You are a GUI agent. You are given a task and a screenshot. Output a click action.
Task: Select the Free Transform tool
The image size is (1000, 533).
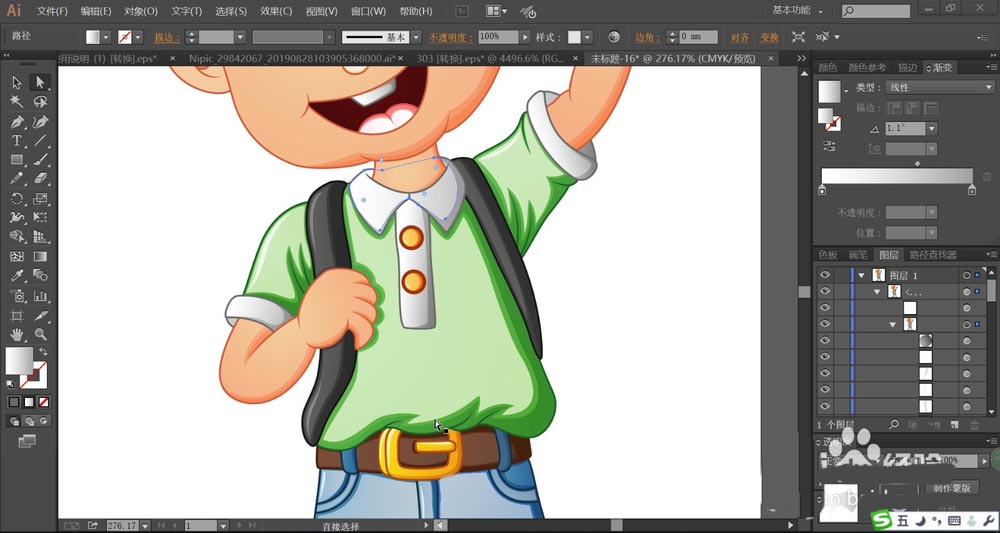40,217
